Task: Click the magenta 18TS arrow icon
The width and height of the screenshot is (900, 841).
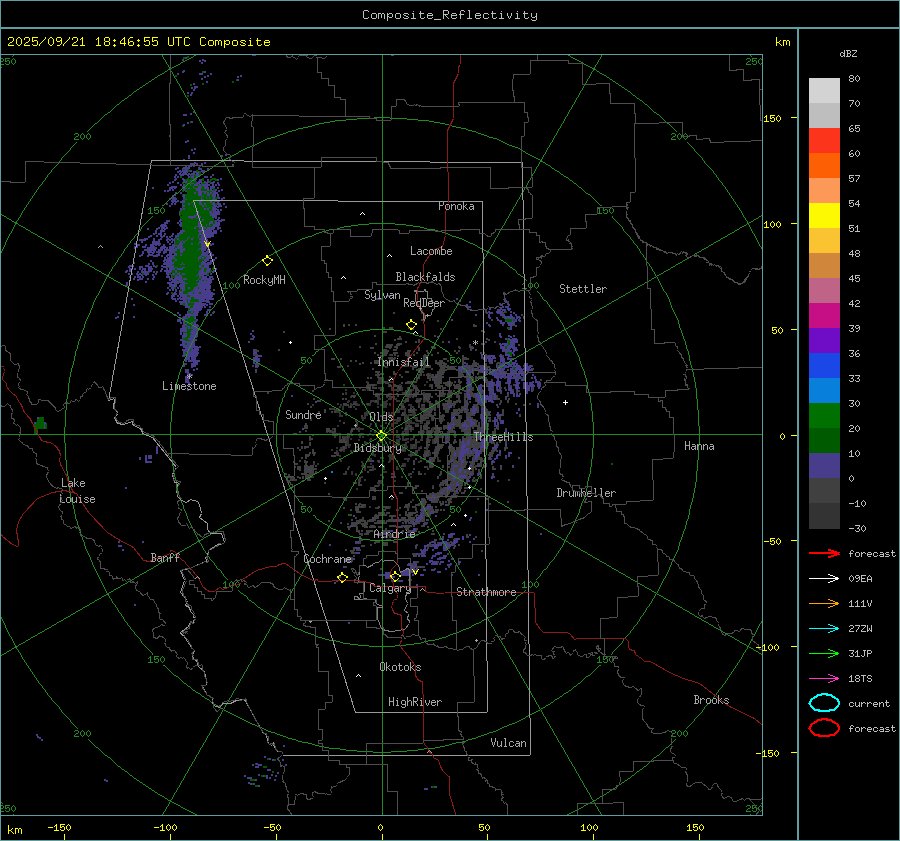Action: [824, 678]
